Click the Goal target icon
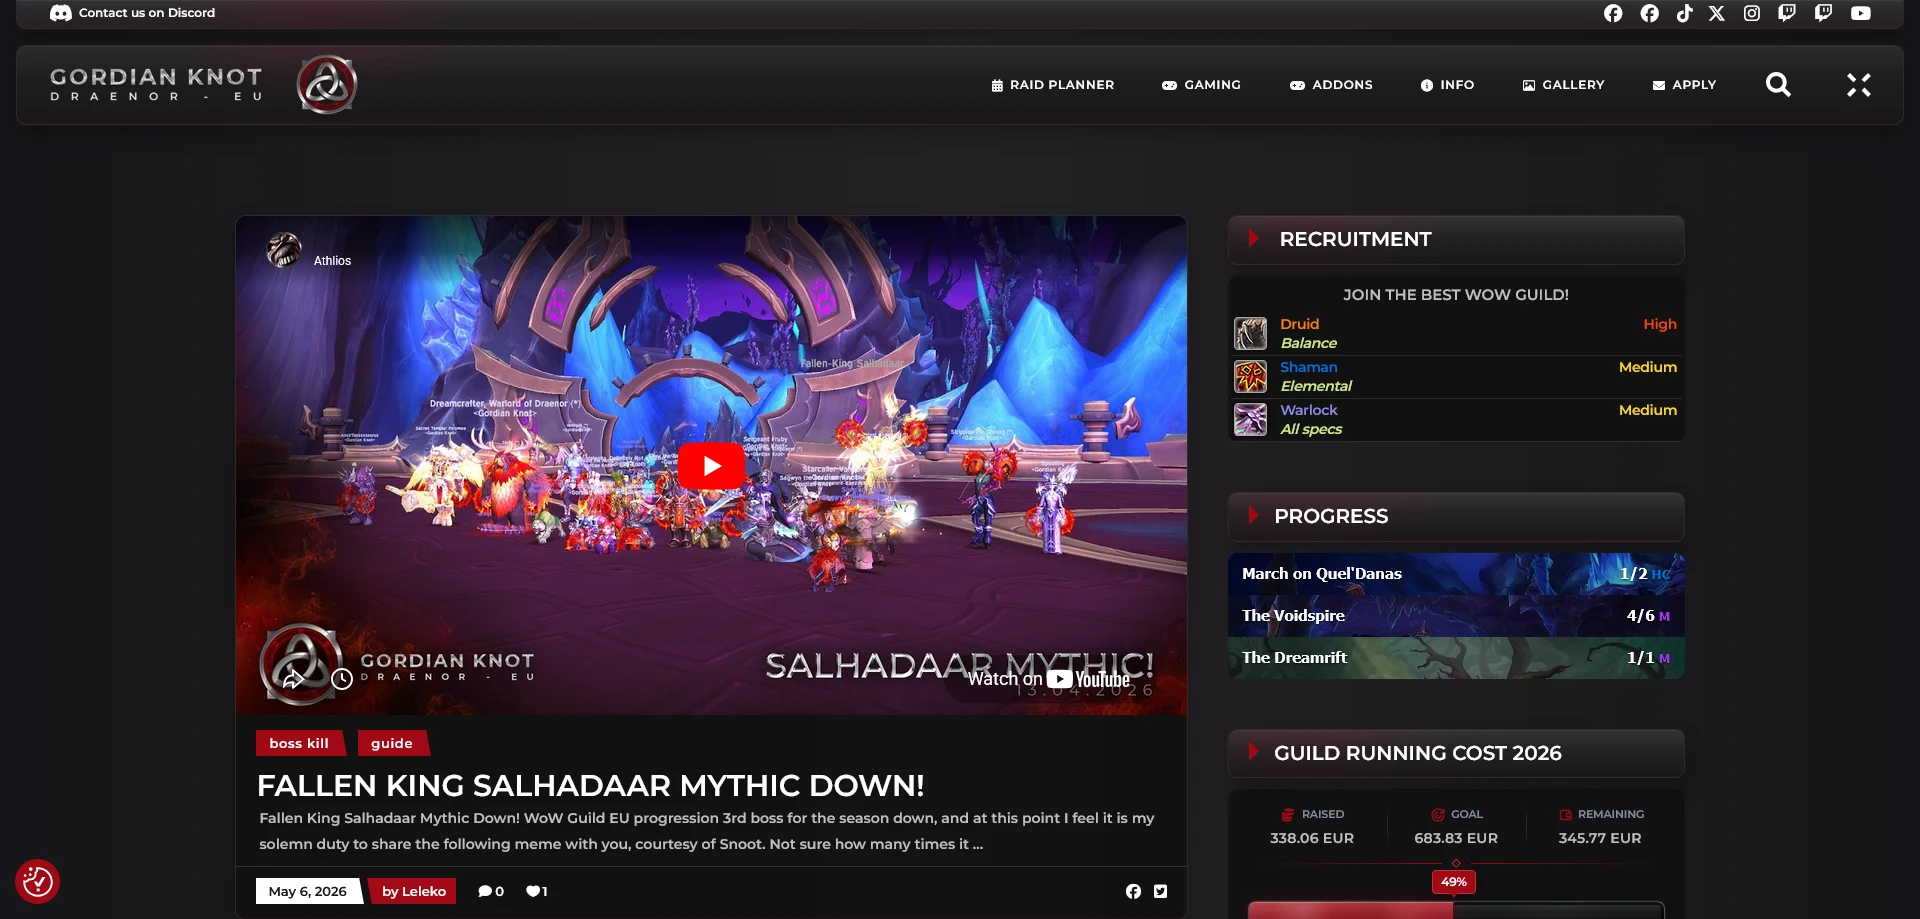This screenshot has width=1920, height=919. (x=1438, y=814)
